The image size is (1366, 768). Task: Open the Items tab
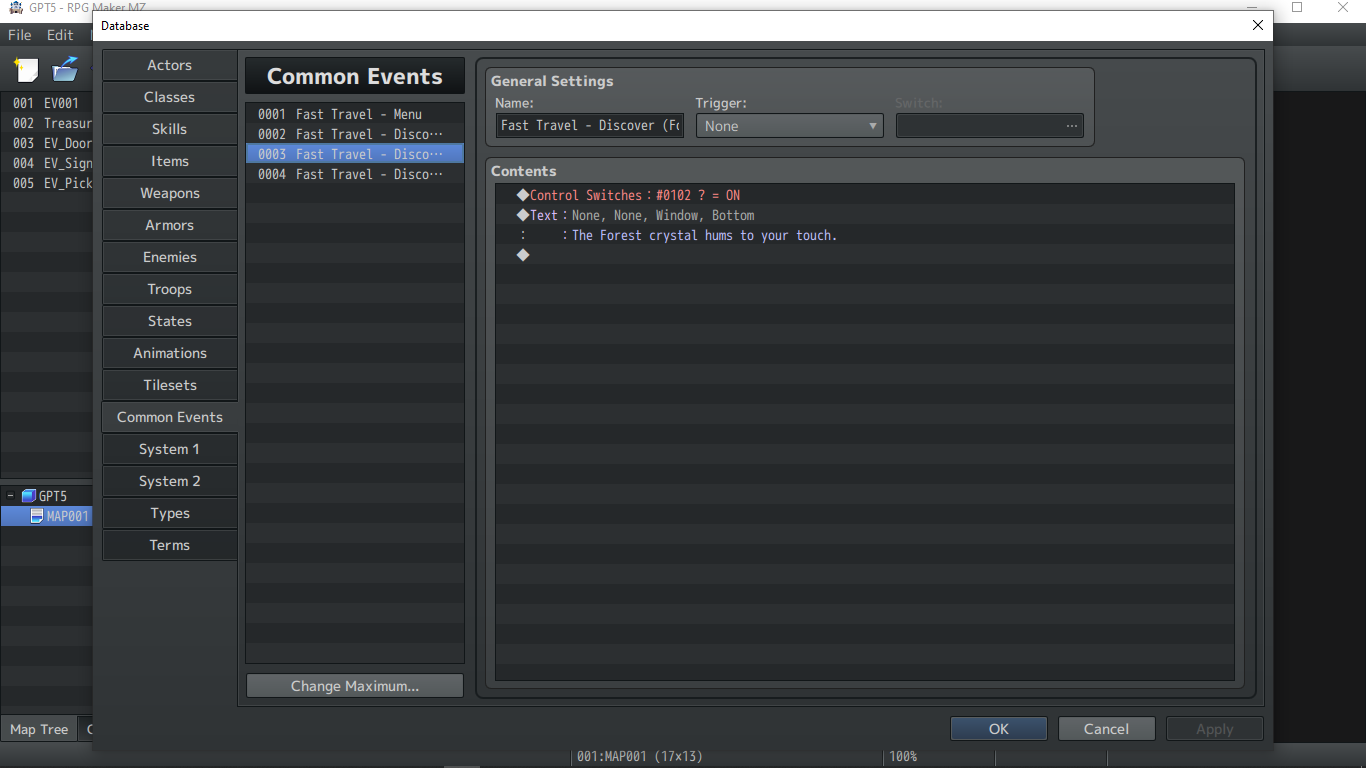tap(170, 161)
